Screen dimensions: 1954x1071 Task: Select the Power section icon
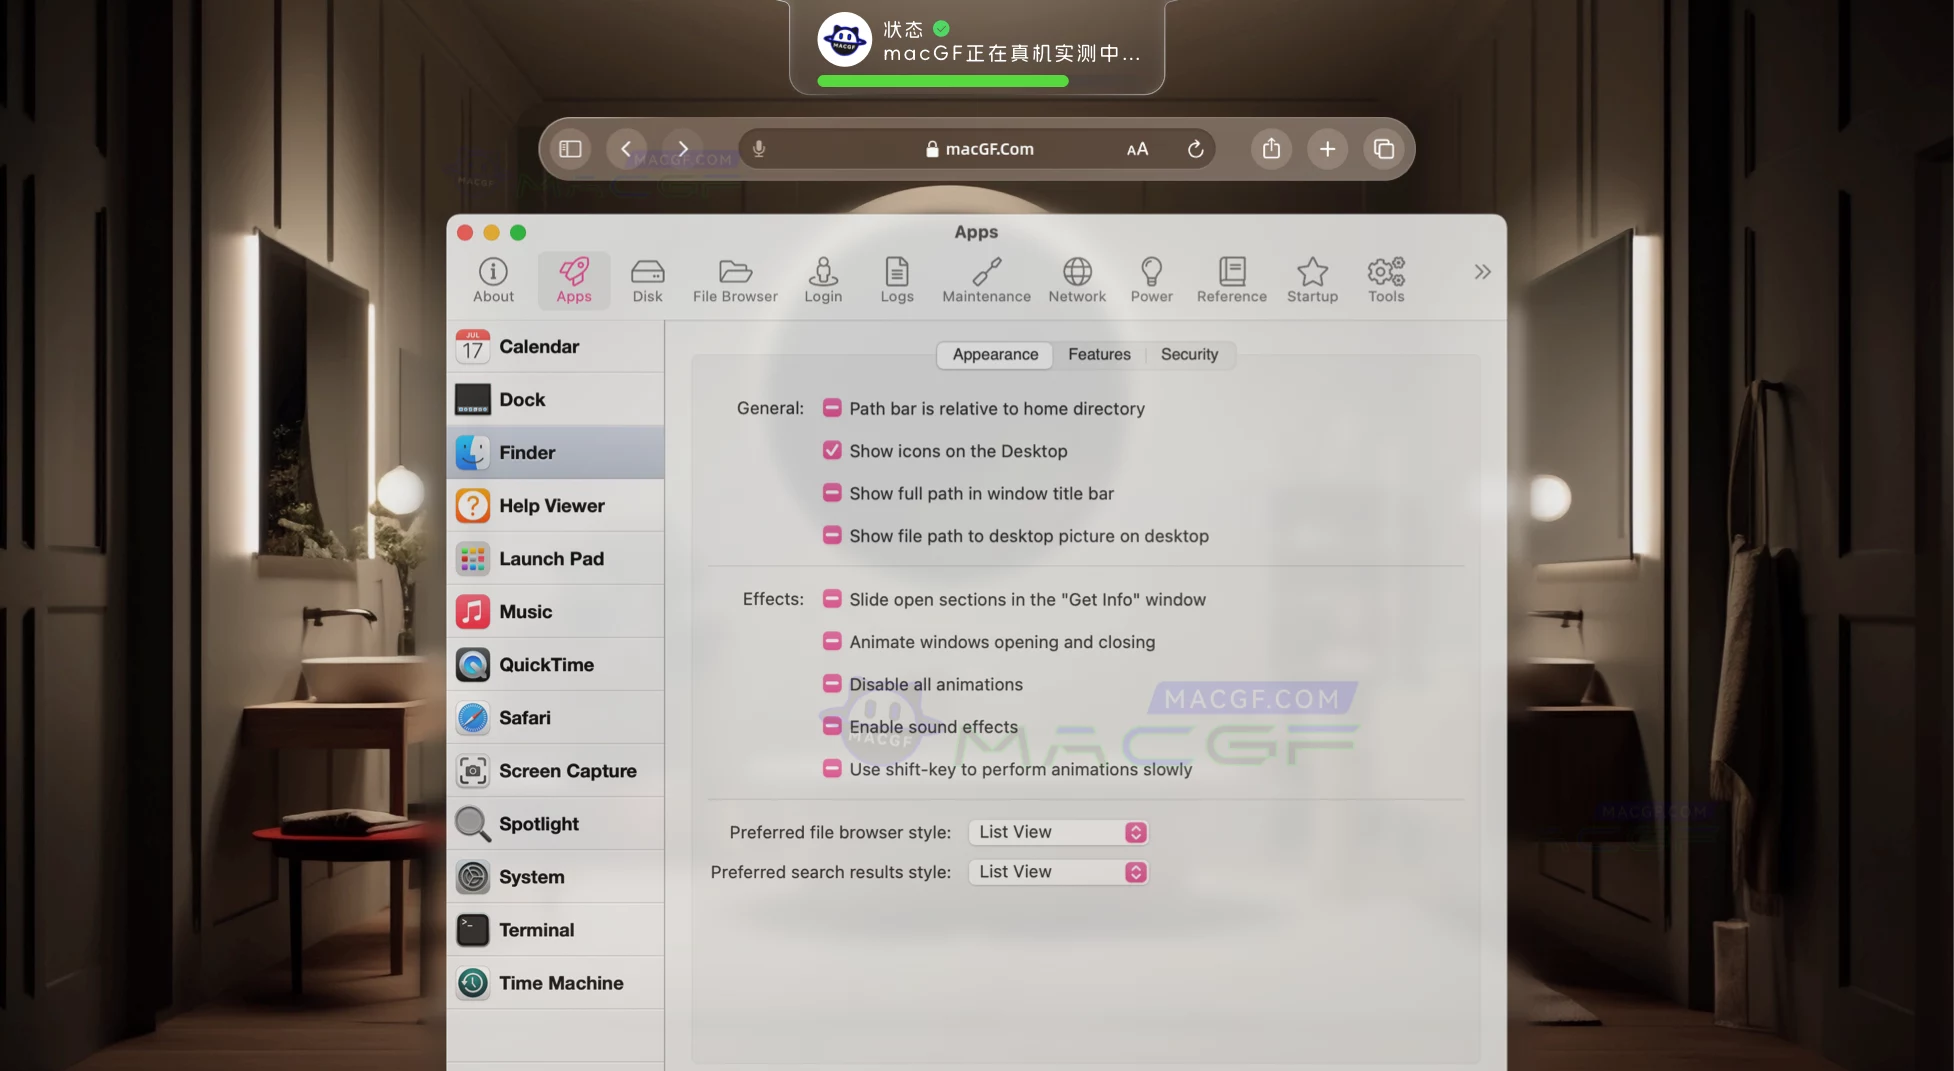[x=1151, y=279]
